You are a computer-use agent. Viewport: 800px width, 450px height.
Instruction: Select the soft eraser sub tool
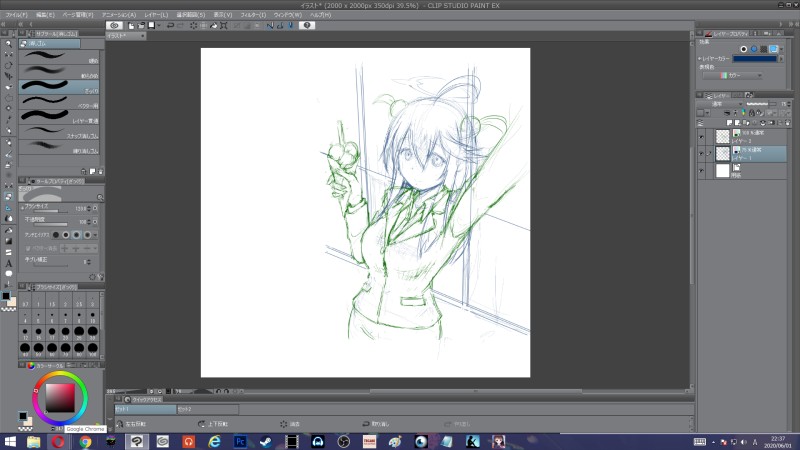click(59, 71)
